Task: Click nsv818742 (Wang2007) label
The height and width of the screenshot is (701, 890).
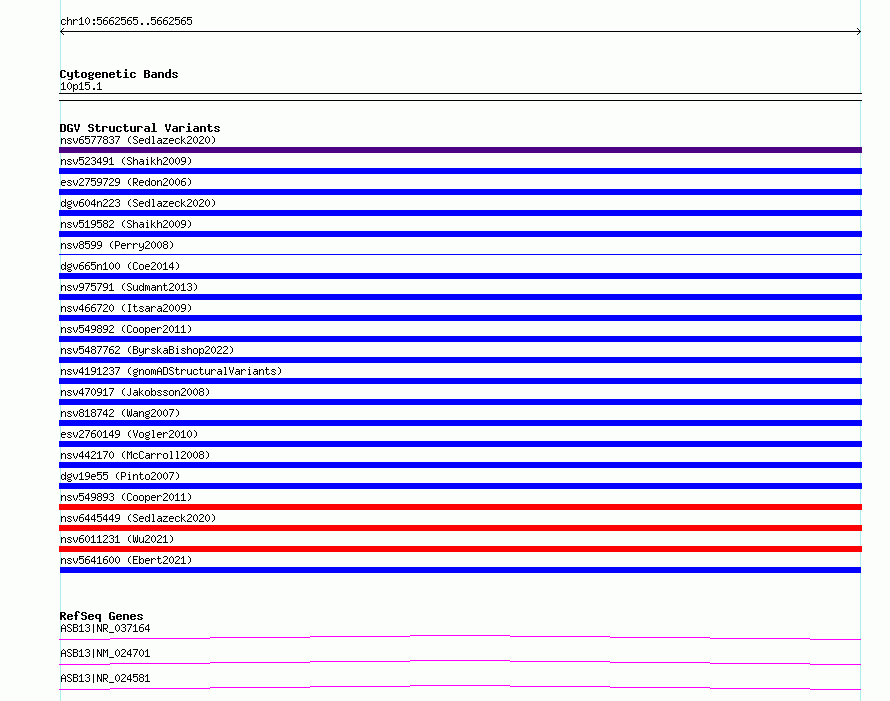Action: 120,413
